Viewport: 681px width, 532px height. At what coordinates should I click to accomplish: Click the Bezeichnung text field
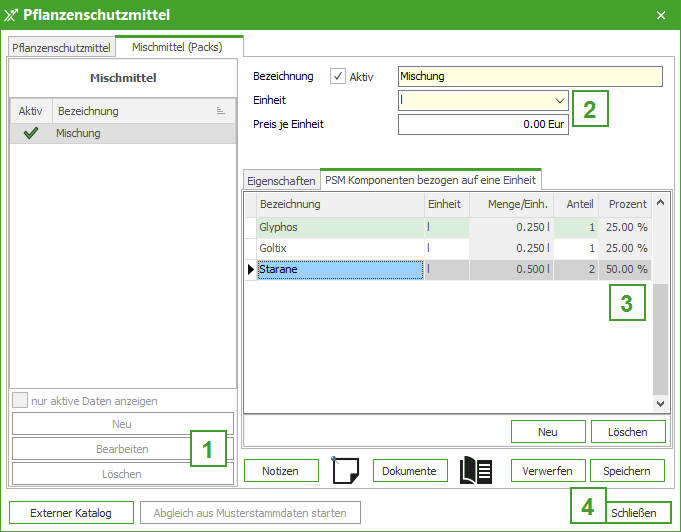click(x=529, y=76)
